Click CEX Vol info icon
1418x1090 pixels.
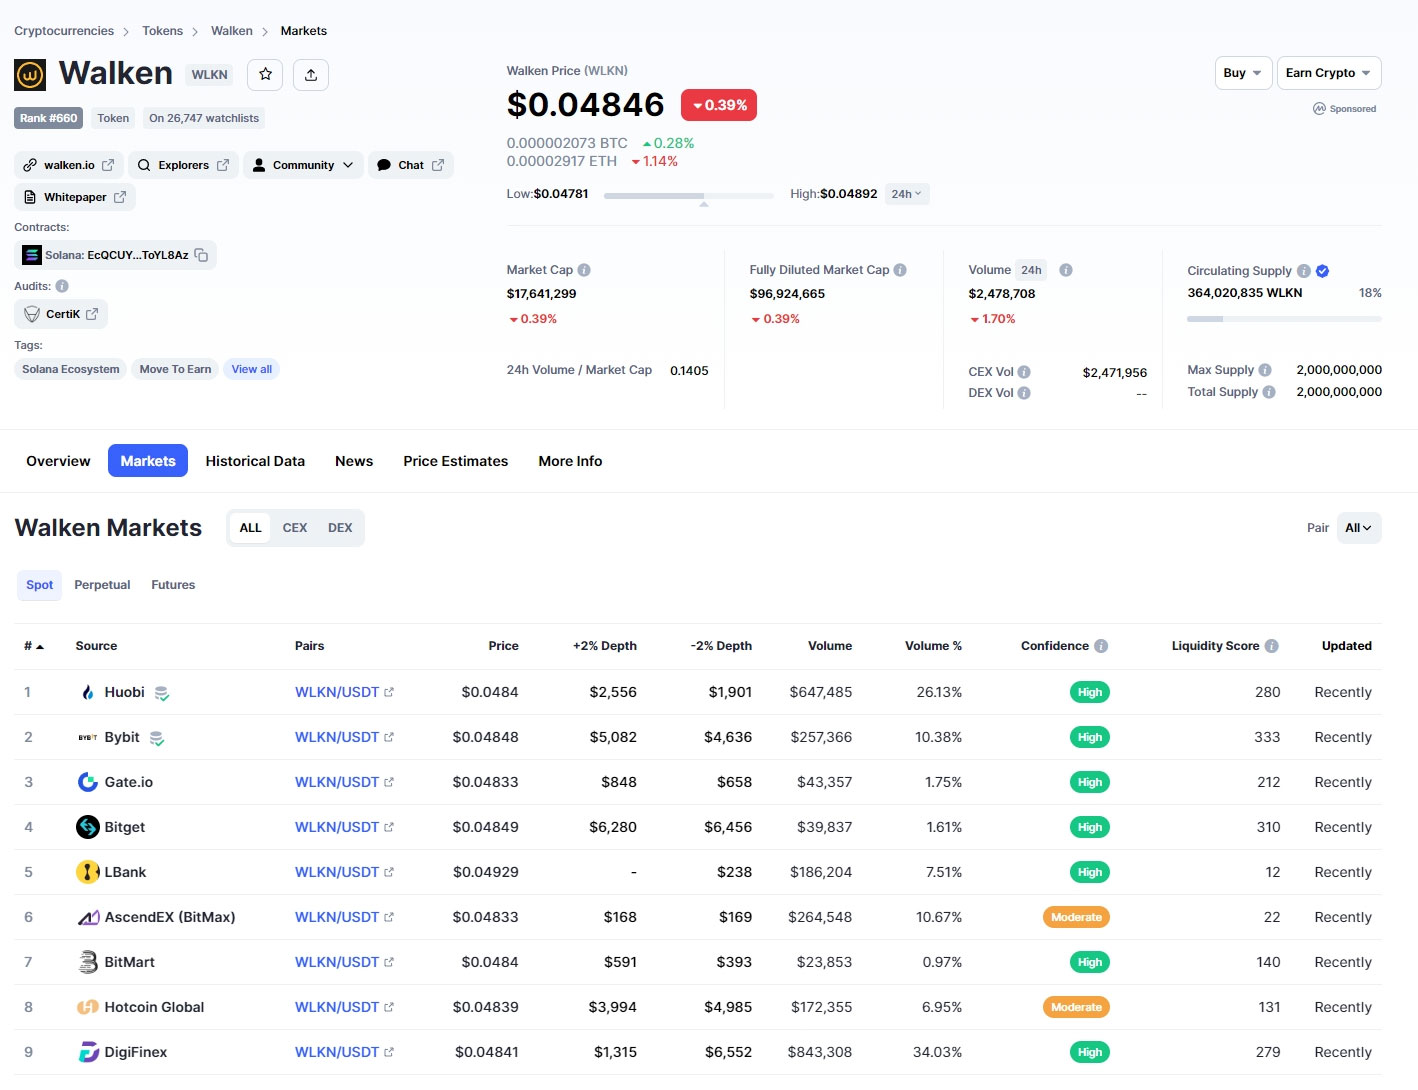(1024, 372)
